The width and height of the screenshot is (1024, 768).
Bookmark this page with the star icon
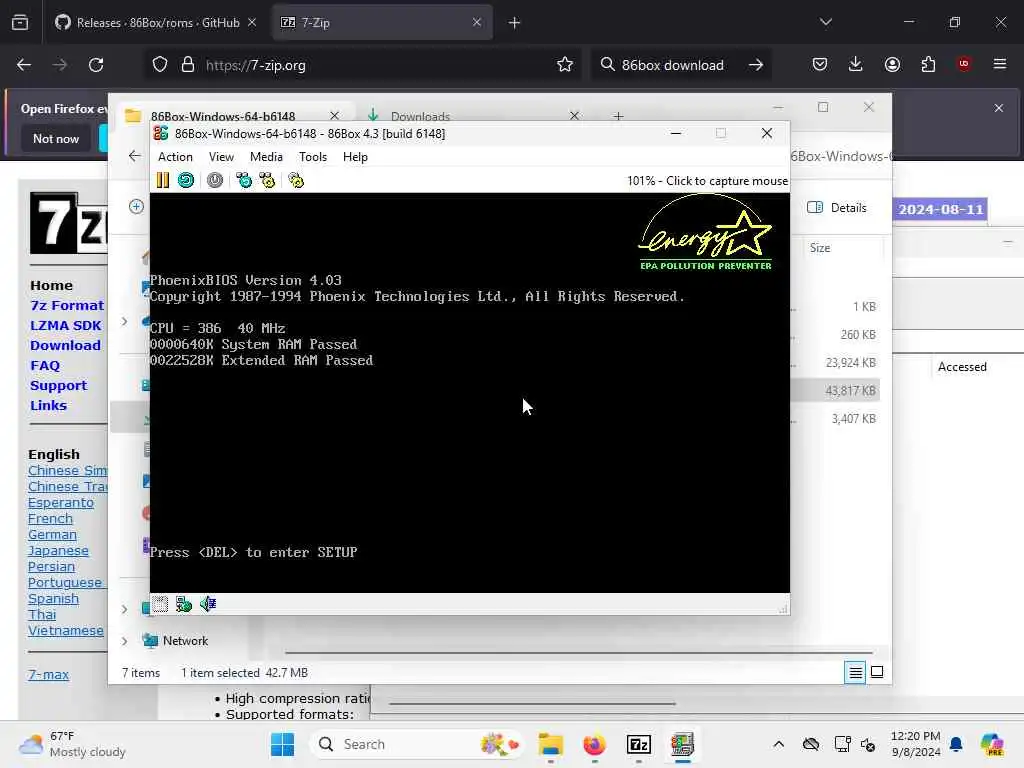[x=565, y=64]
